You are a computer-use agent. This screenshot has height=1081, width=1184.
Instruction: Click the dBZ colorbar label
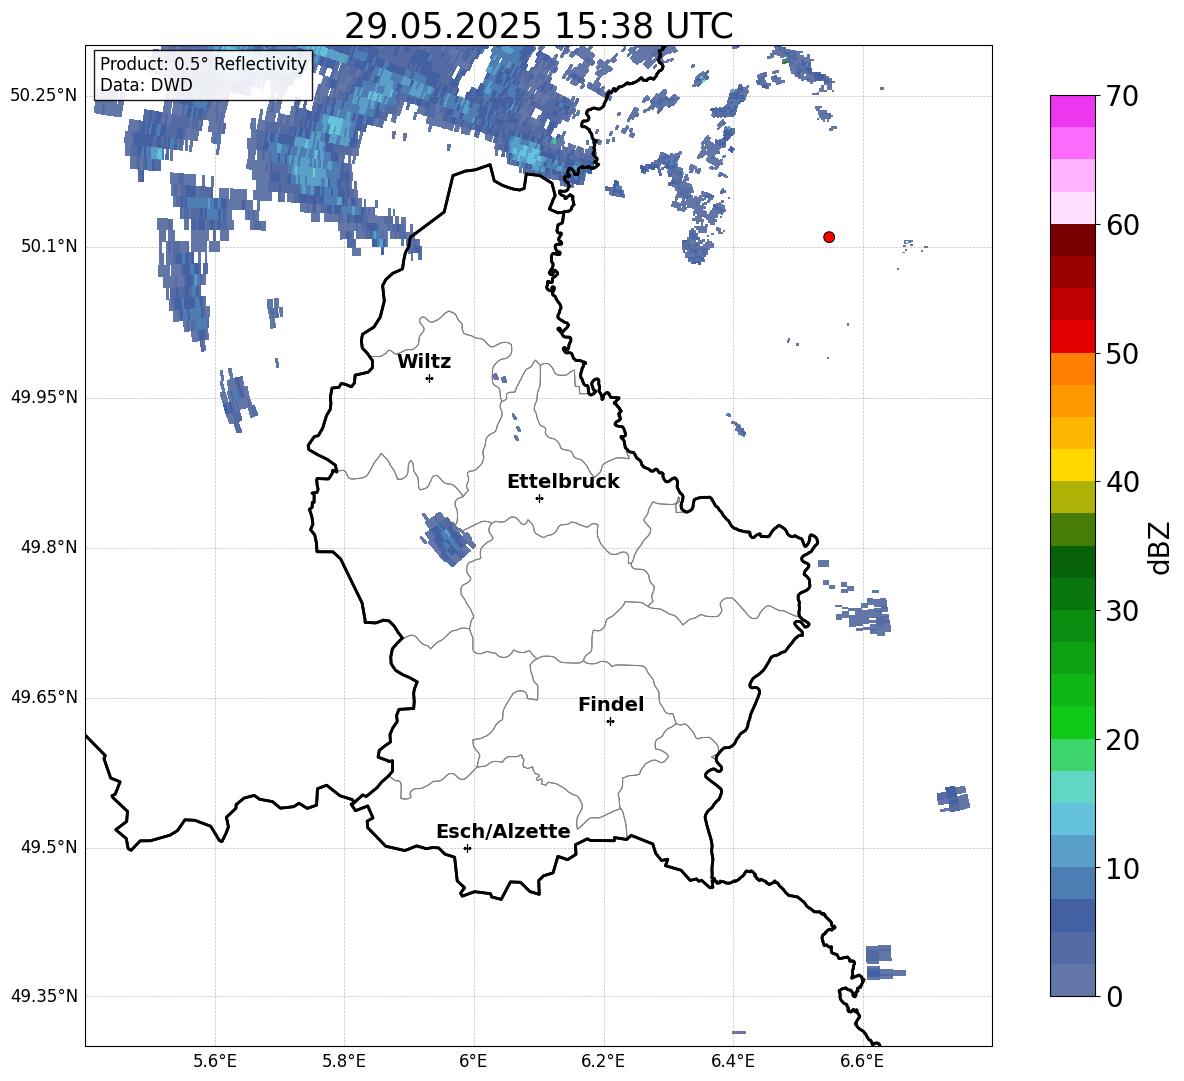(1159, 547)
